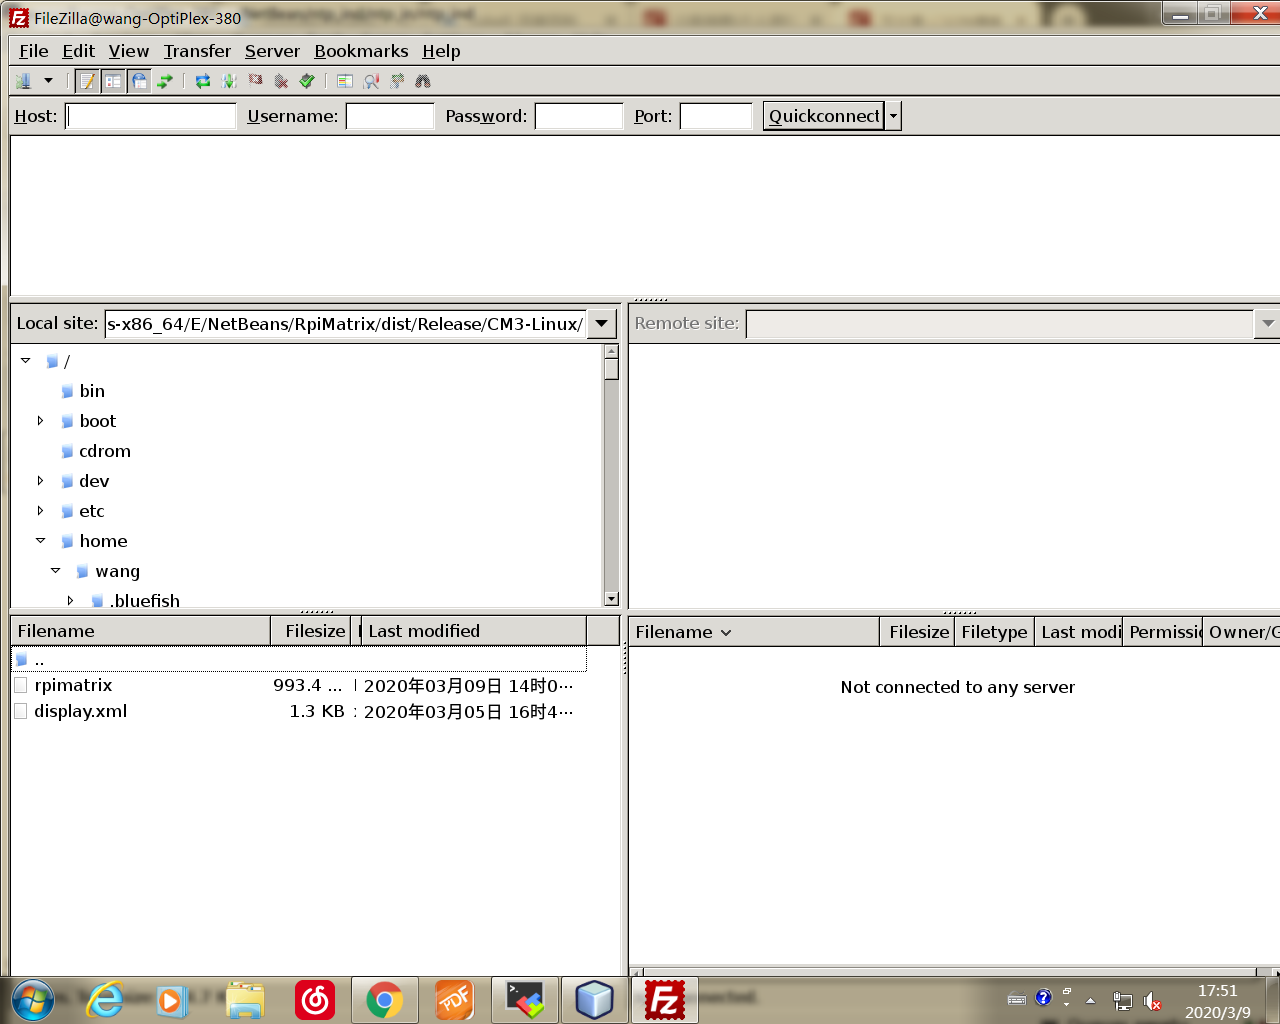
Task: Cancel the current operation icon
Action: pyautogui.click(x=255, y=81)
